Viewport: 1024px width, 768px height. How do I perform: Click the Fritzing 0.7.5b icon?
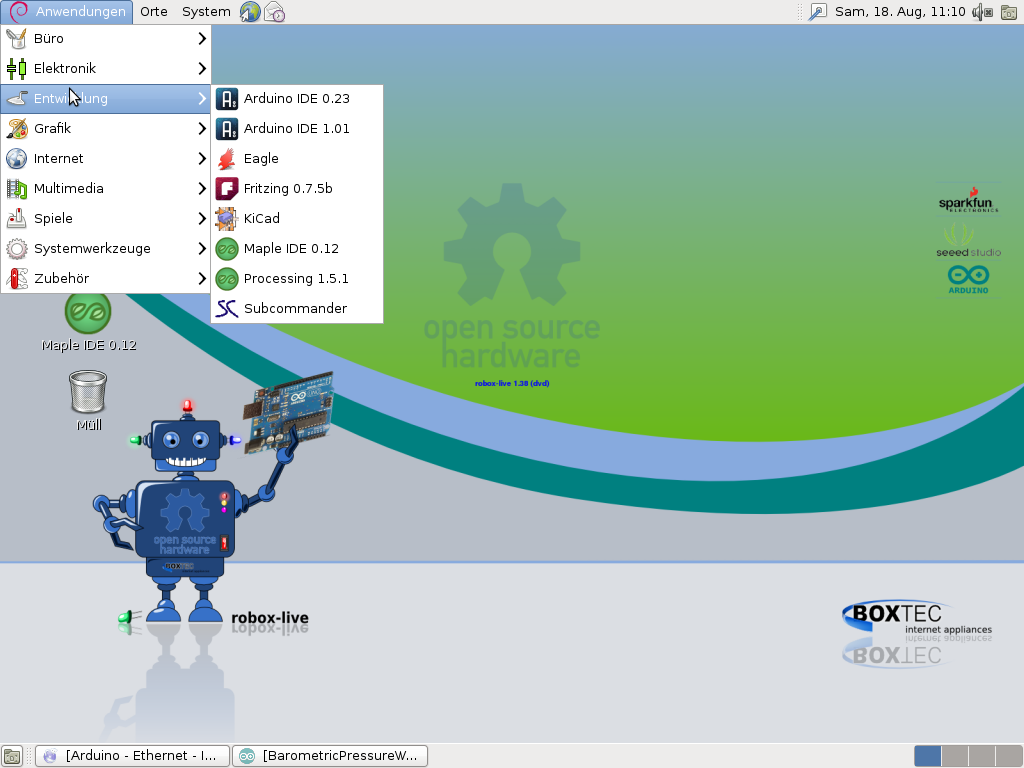[x=227, y=189]
